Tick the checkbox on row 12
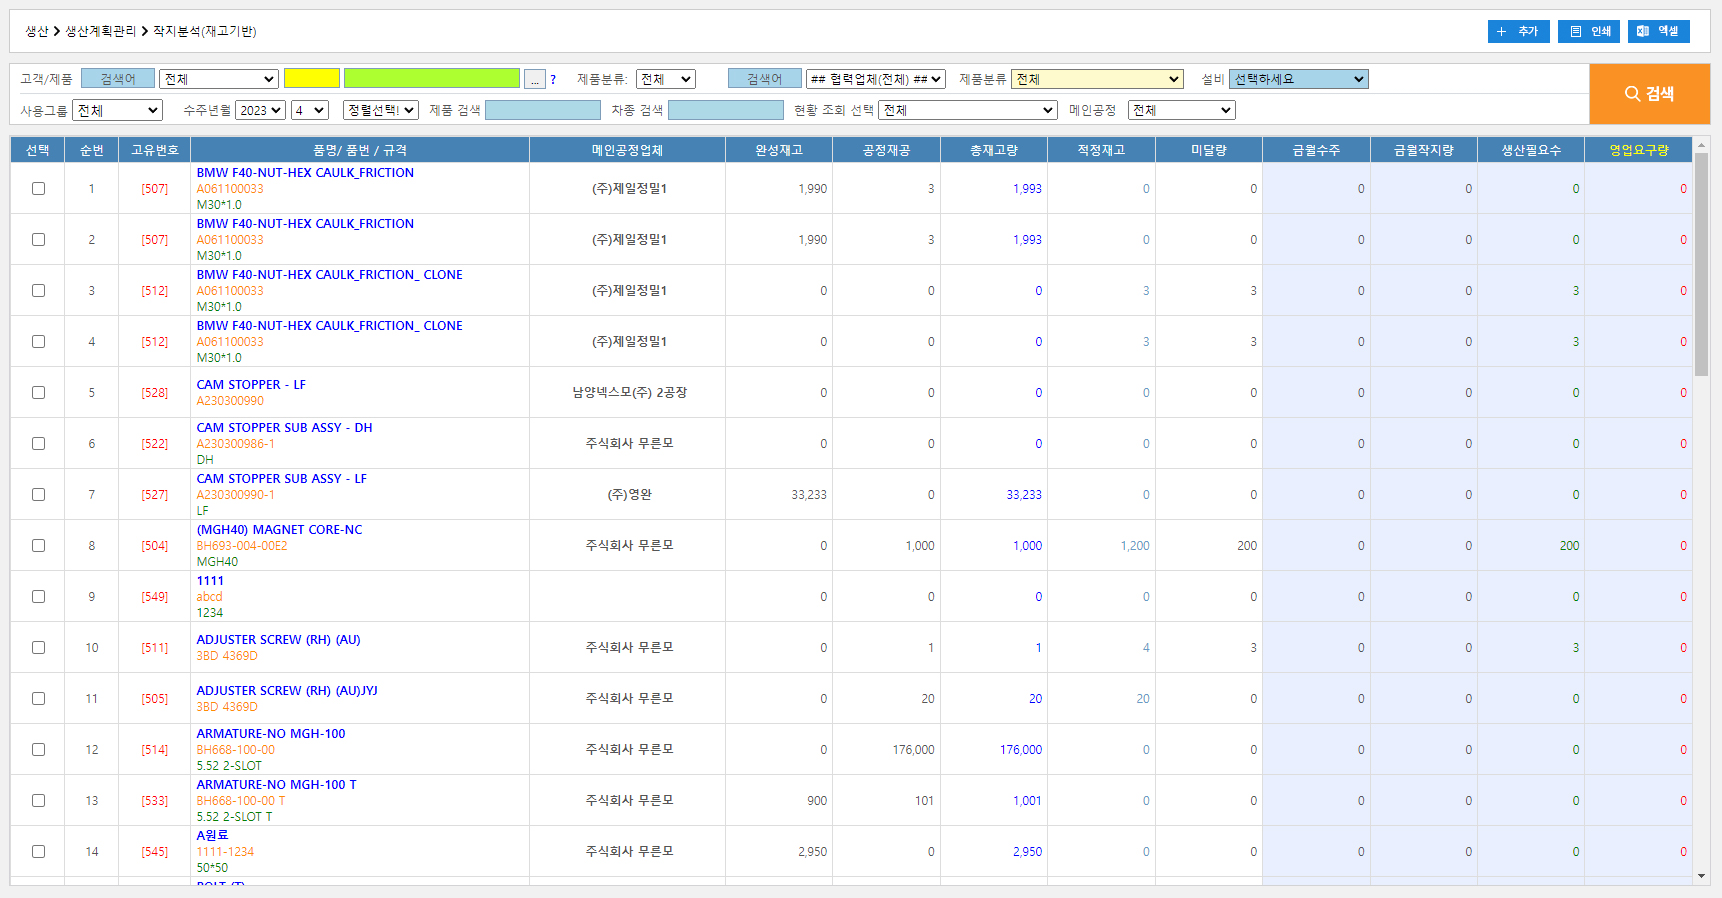The height and width of the screenshot is (898, 1722). tap(38, 749)
